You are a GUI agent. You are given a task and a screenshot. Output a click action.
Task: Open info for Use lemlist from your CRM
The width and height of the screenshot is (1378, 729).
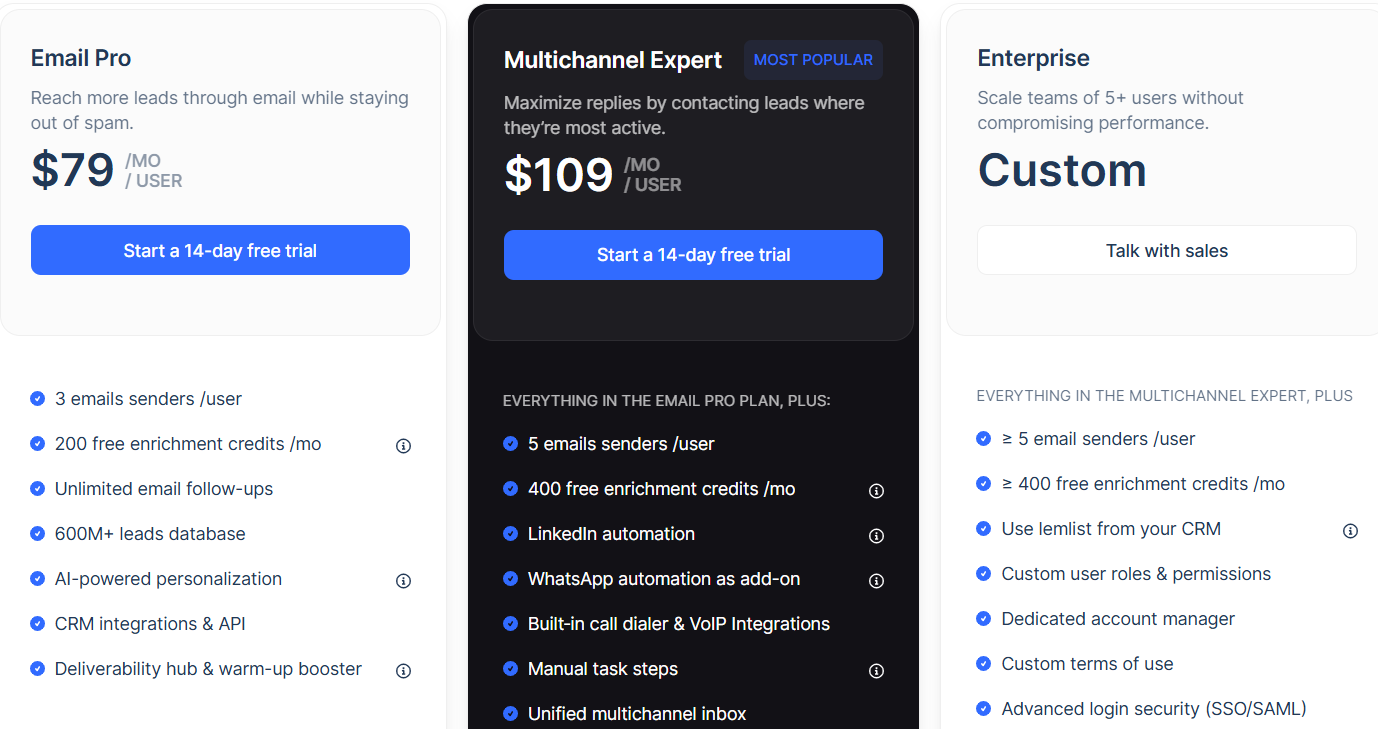click(1350, 530)
